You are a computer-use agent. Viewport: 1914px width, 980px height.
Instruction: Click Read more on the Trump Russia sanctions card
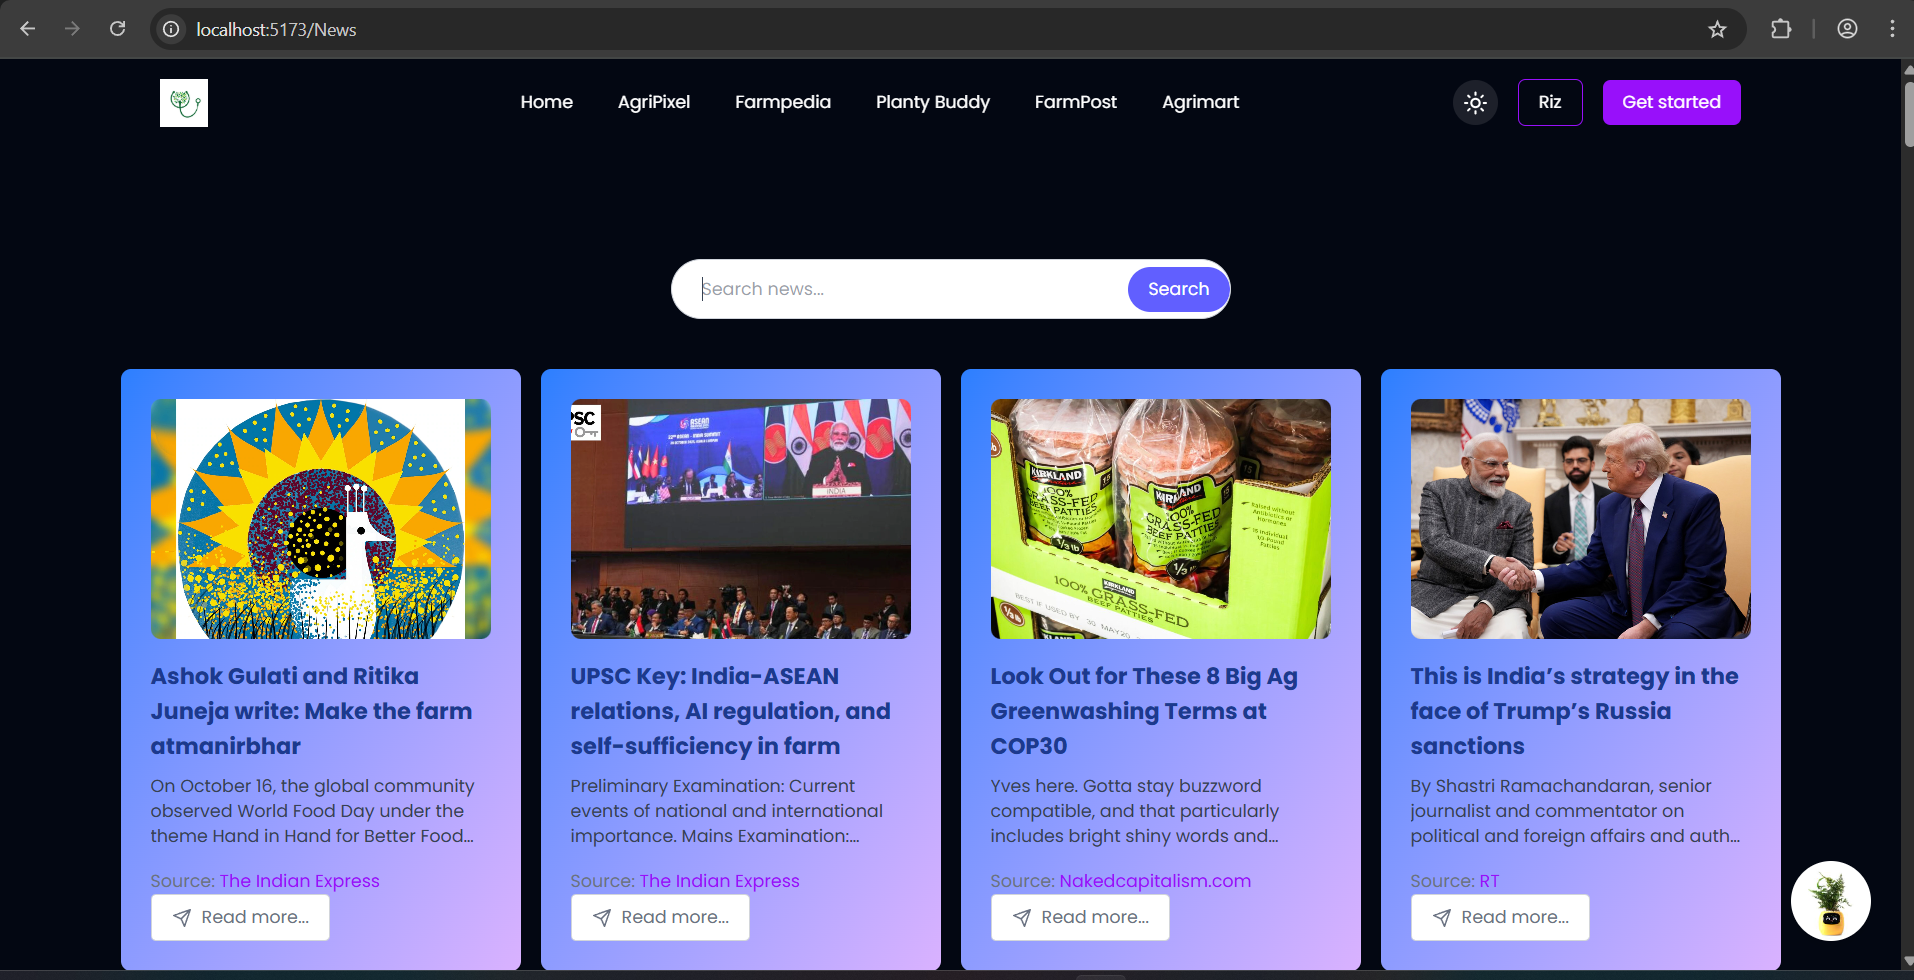click(x=1500, y=917)
